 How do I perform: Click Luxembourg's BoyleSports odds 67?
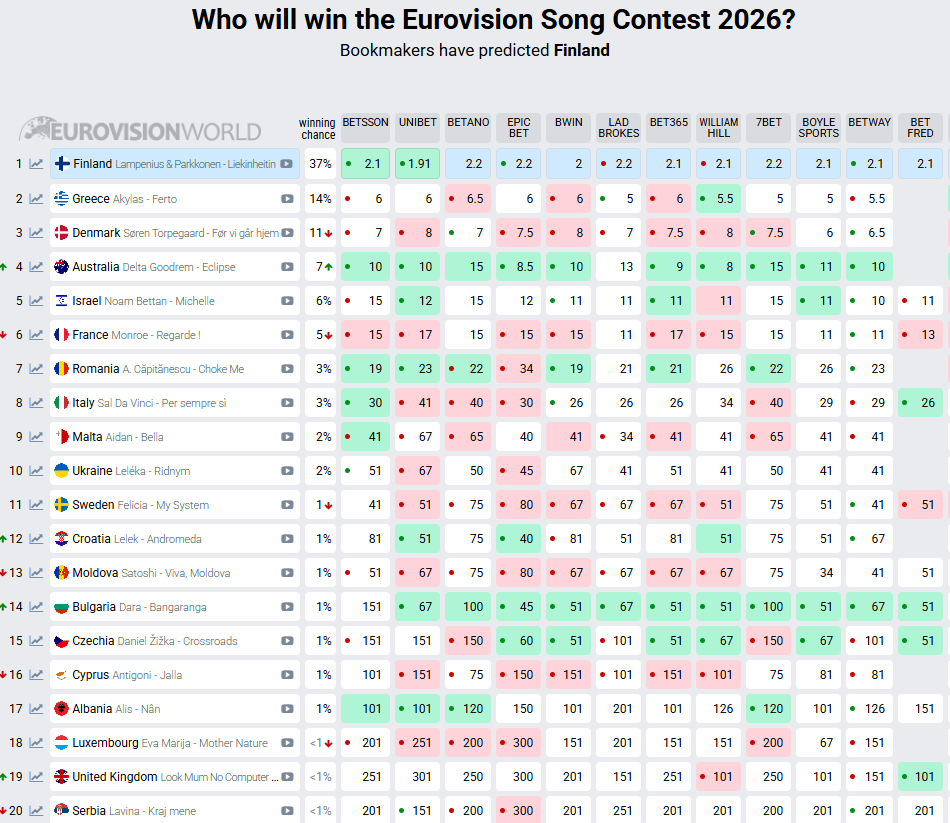pyautogui.click(x=819, y=742)
